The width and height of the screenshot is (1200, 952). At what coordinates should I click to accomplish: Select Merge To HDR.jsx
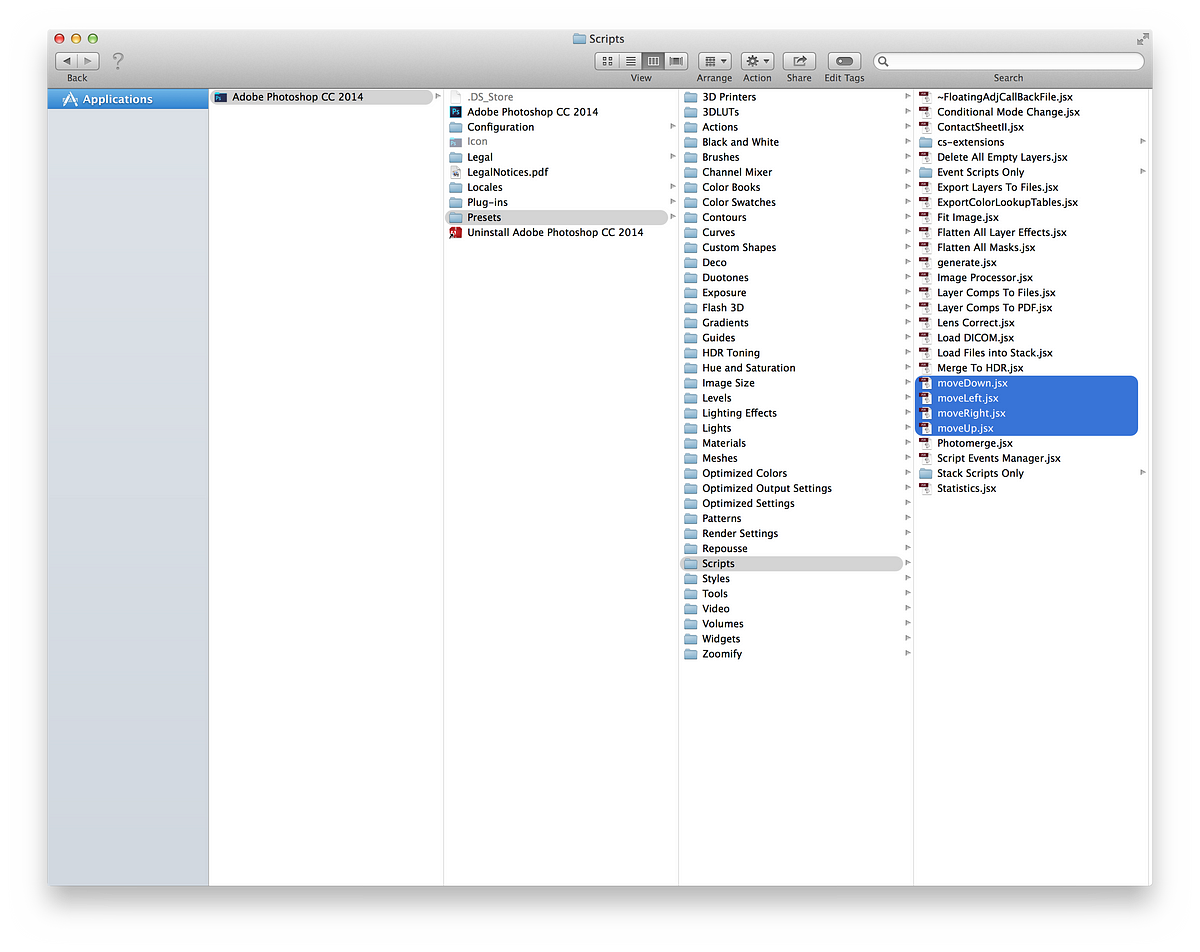click(980, 368)
